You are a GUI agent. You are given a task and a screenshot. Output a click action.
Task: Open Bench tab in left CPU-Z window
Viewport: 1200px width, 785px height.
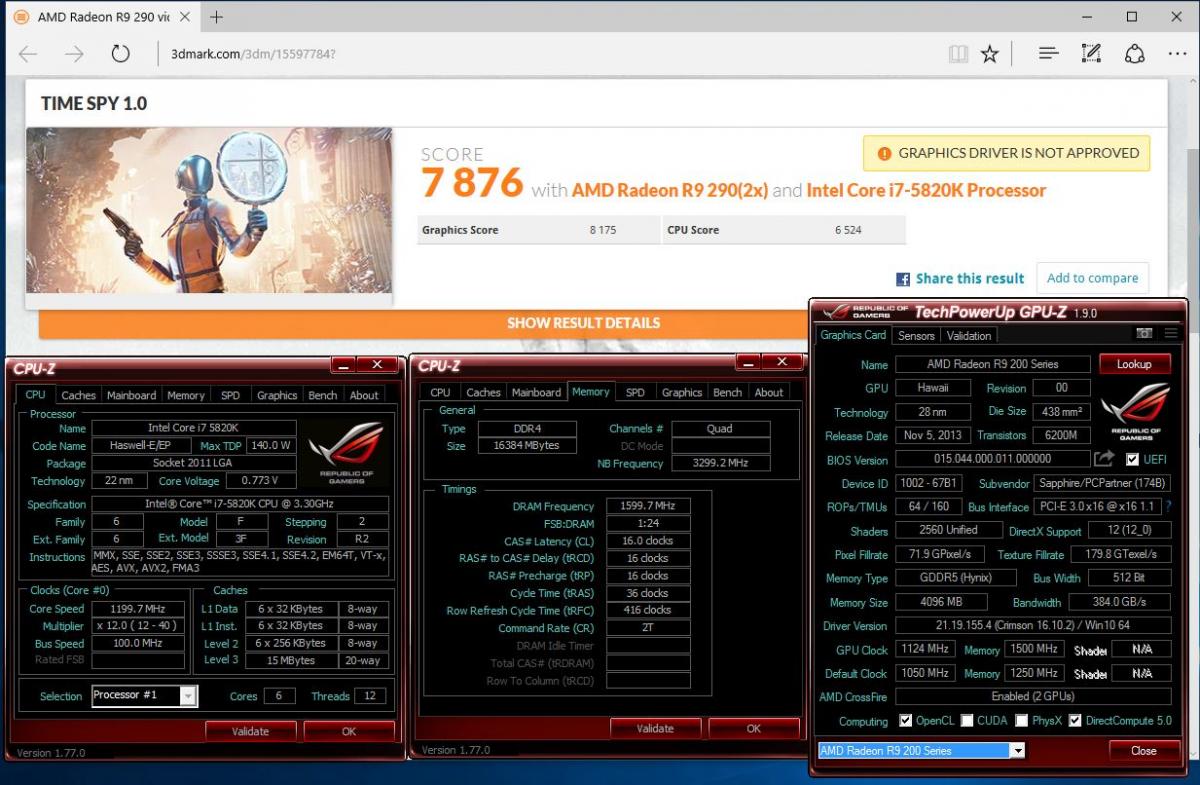(x=322, y=395)
